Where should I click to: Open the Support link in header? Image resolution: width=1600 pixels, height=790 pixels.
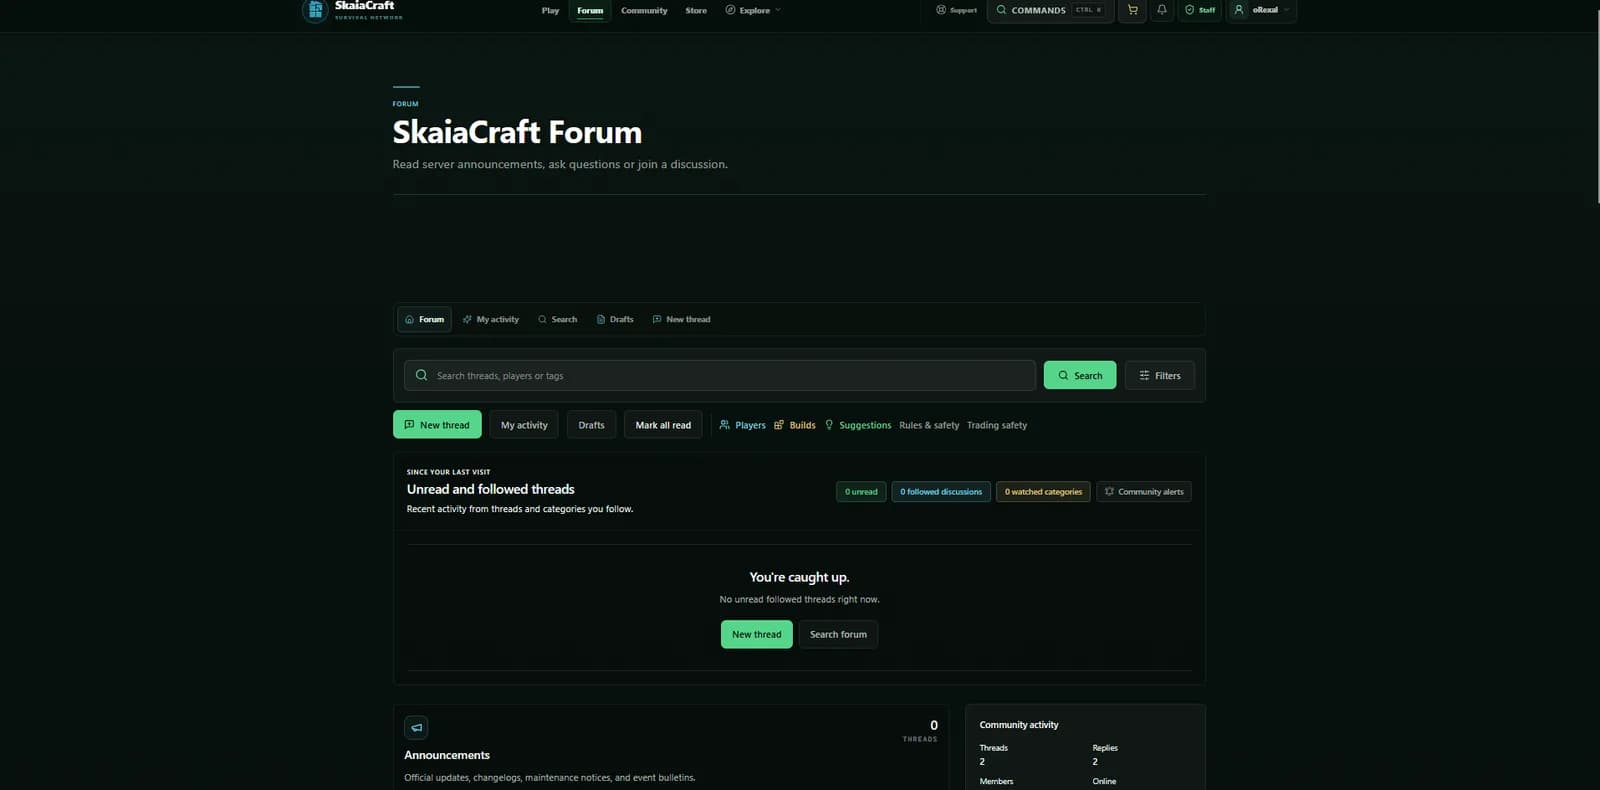956,10
